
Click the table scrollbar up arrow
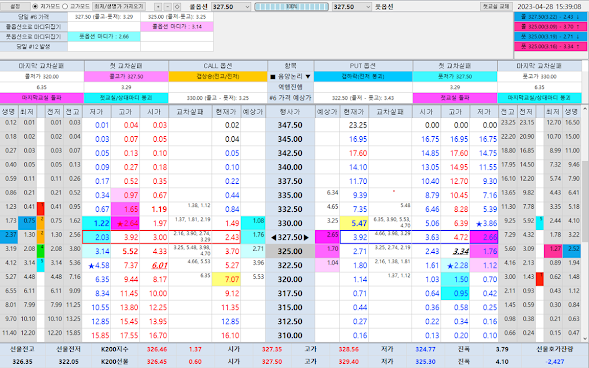point(585,109)
